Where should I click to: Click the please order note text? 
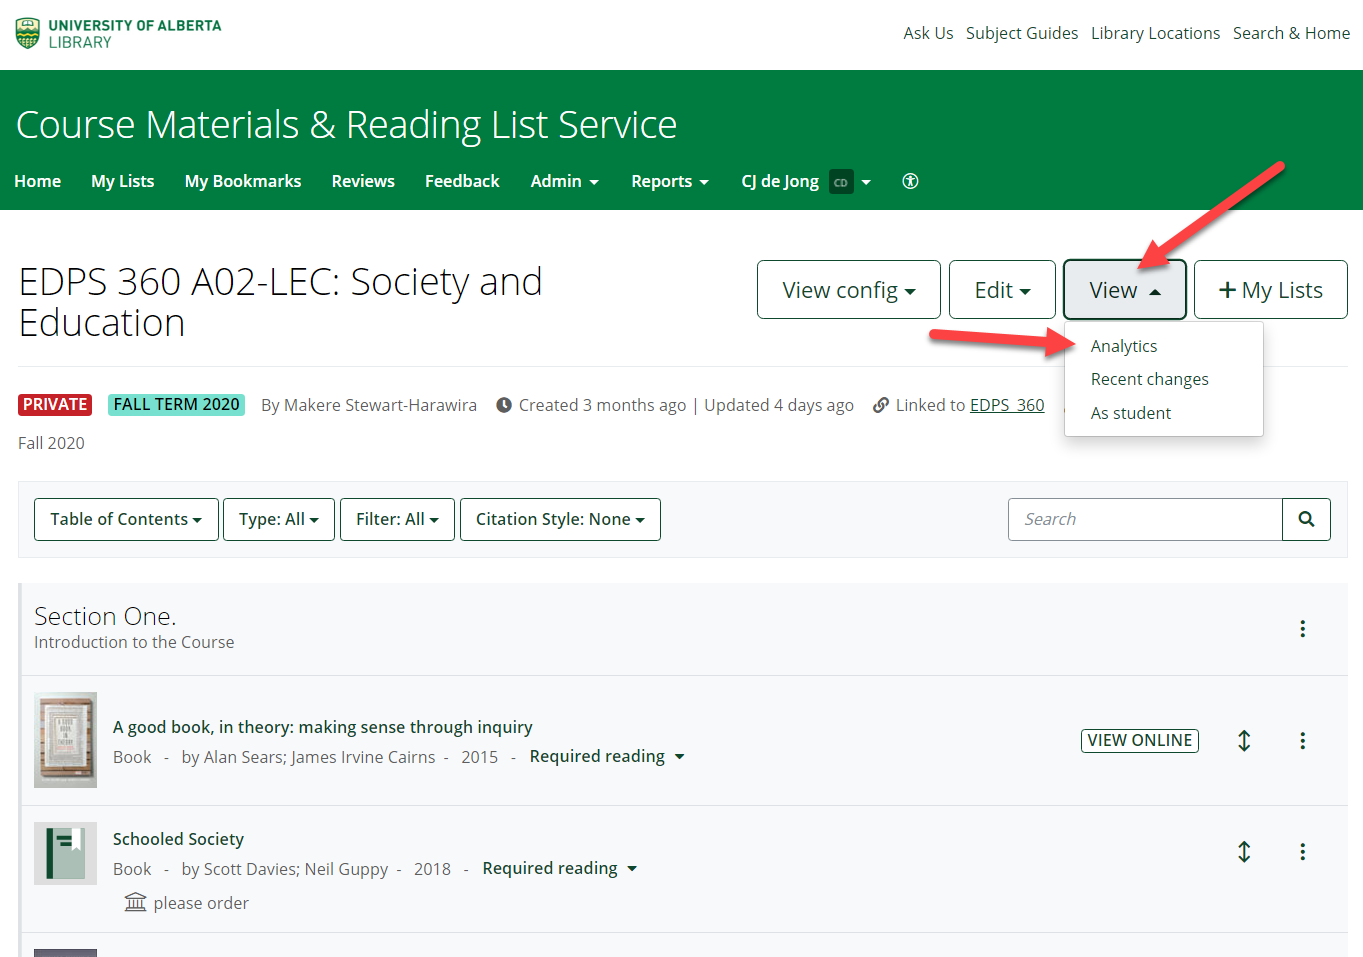click(201, 903)
